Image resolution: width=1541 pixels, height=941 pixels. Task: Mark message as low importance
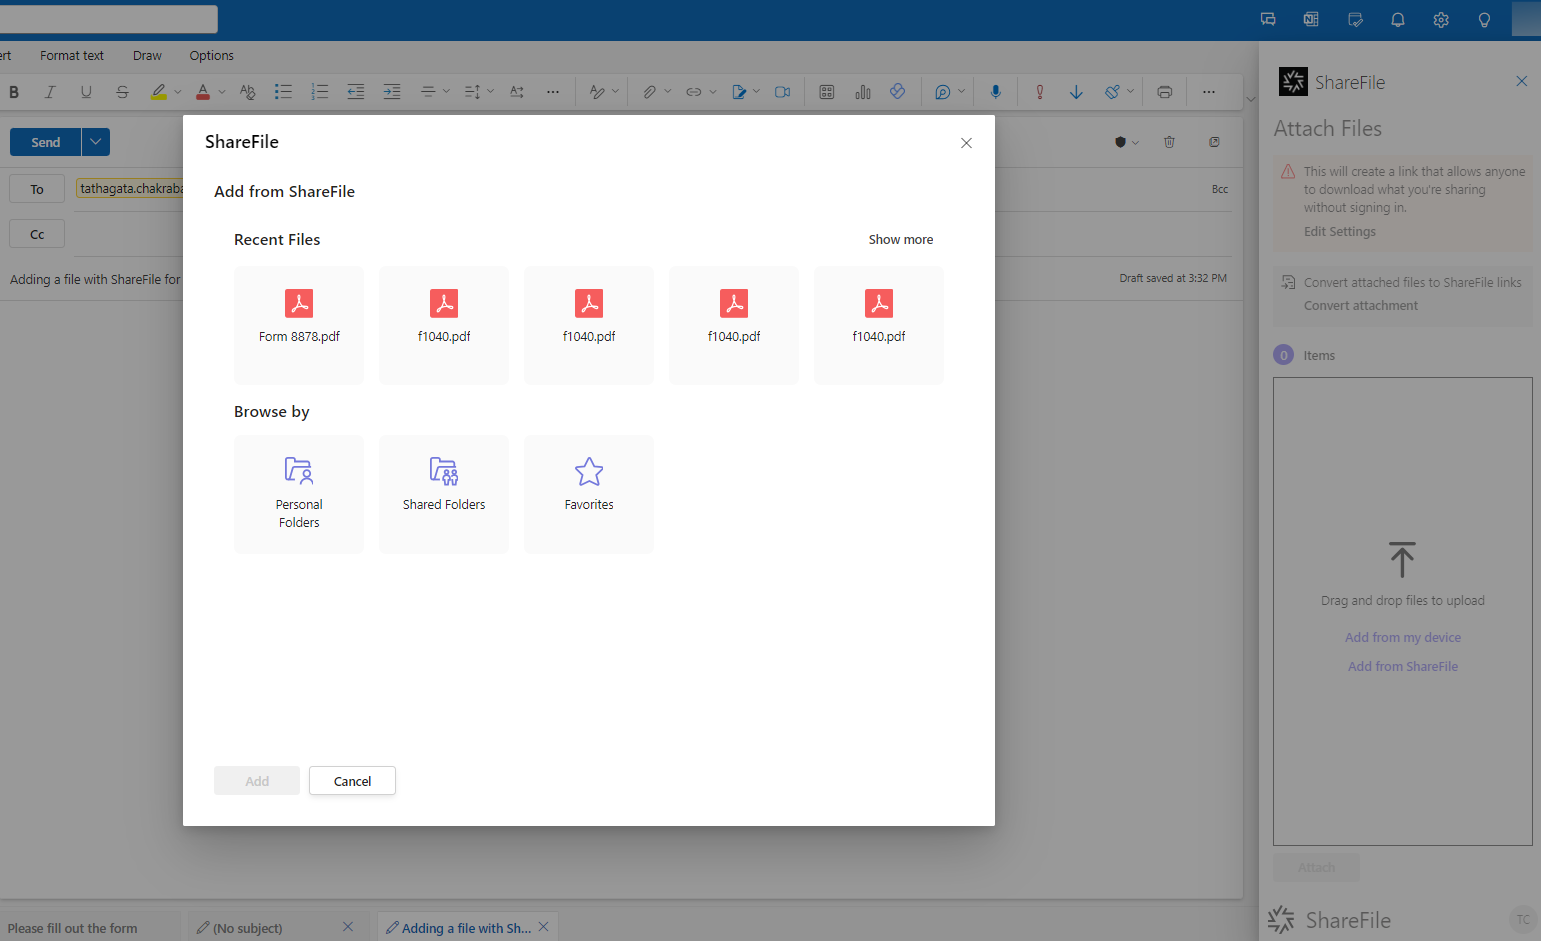[x=1076, y=92]
